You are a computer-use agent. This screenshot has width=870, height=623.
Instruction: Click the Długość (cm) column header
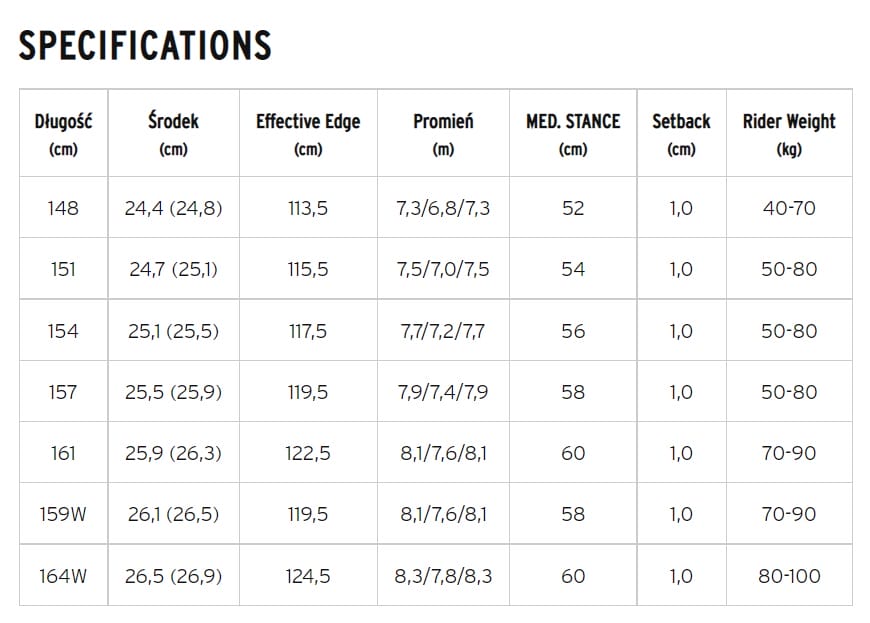tap(62, 134)
